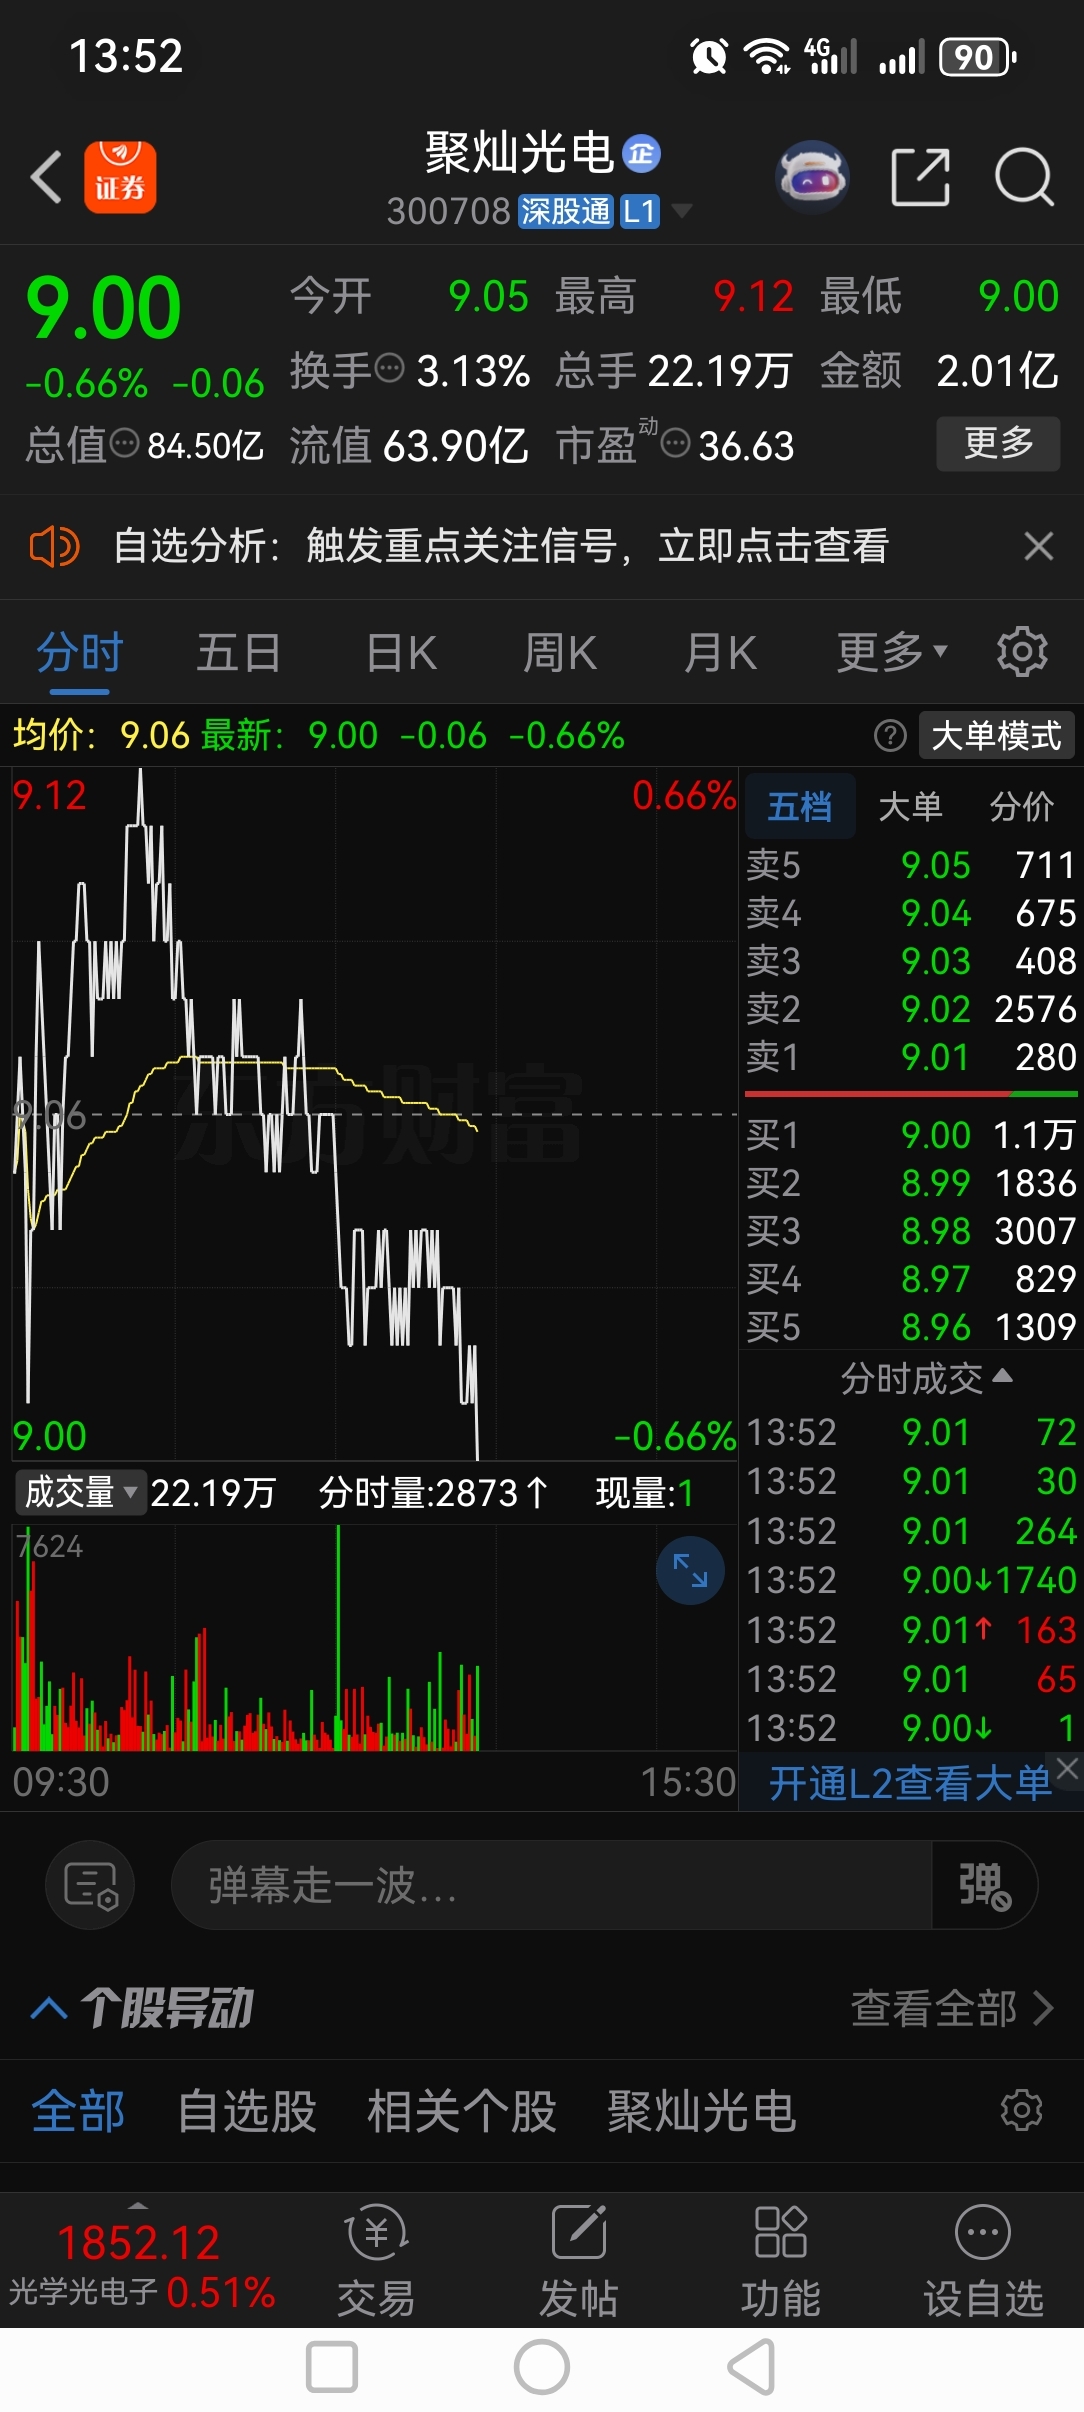The image size is (1084, 2412).
Task: Focus the 弹幕走一波 input field
Action: [x=552, y=1886]
